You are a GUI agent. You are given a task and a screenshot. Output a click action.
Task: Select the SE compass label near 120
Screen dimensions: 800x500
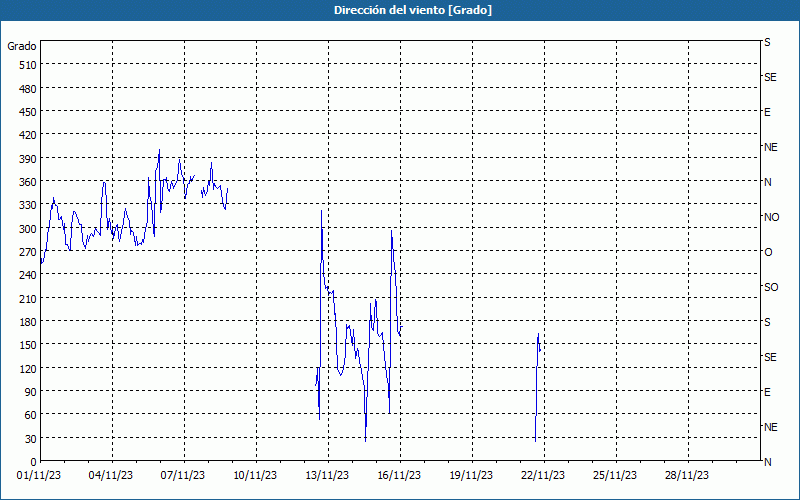(770, 357)
